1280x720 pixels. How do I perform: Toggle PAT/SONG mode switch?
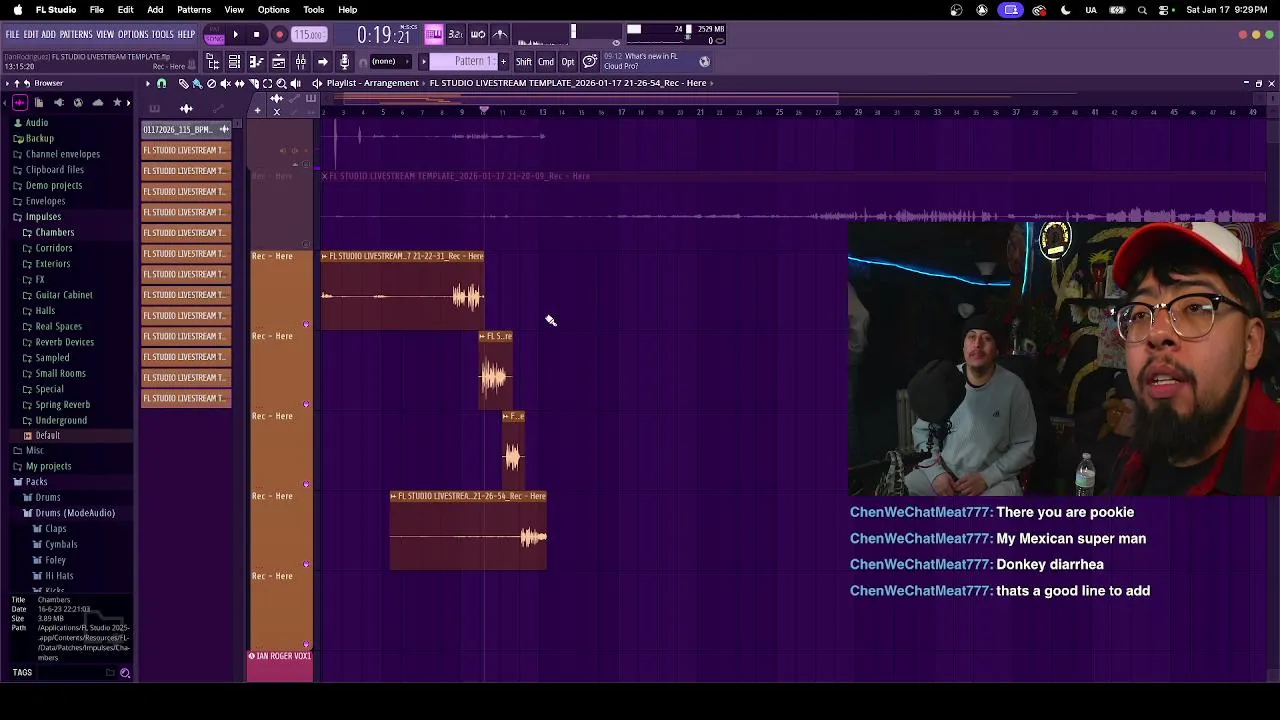point(214,36)
